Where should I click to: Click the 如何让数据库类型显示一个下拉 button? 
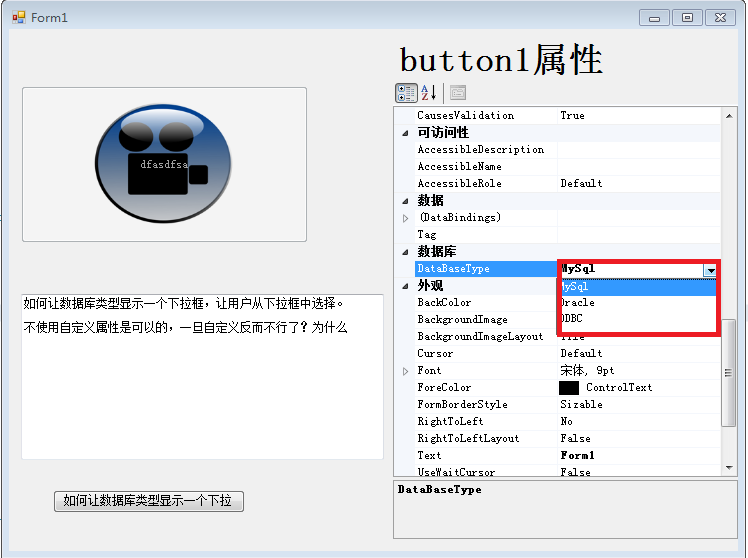click(x=149, y=501)
